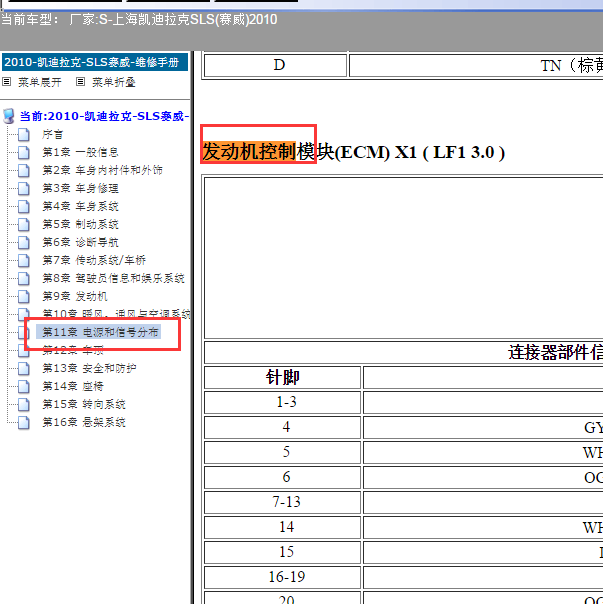Open chapter 第14章 座椅
The height and width of the screenshot is (604, 603).
point(73,386)
